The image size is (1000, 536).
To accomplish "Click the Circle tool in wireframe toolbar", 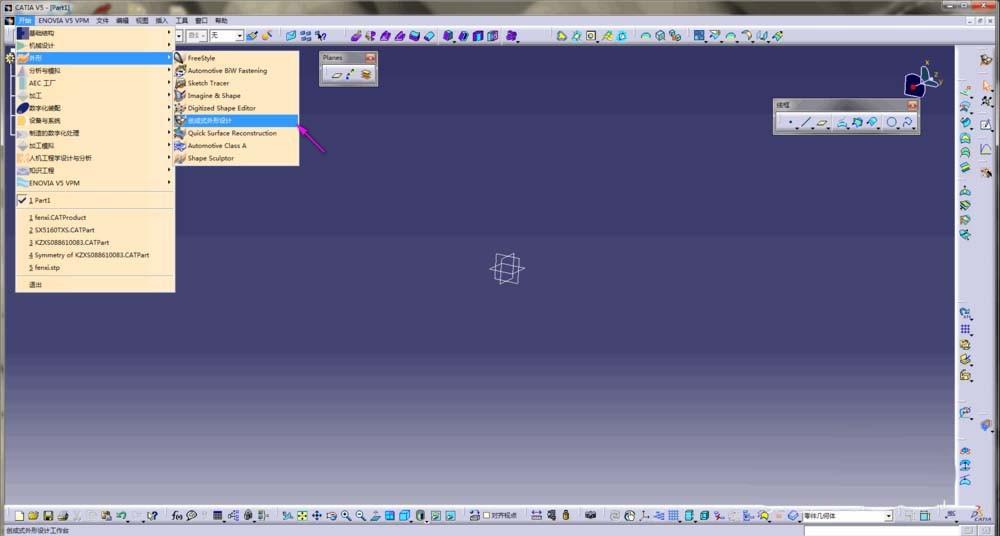I will coord(891,123).
